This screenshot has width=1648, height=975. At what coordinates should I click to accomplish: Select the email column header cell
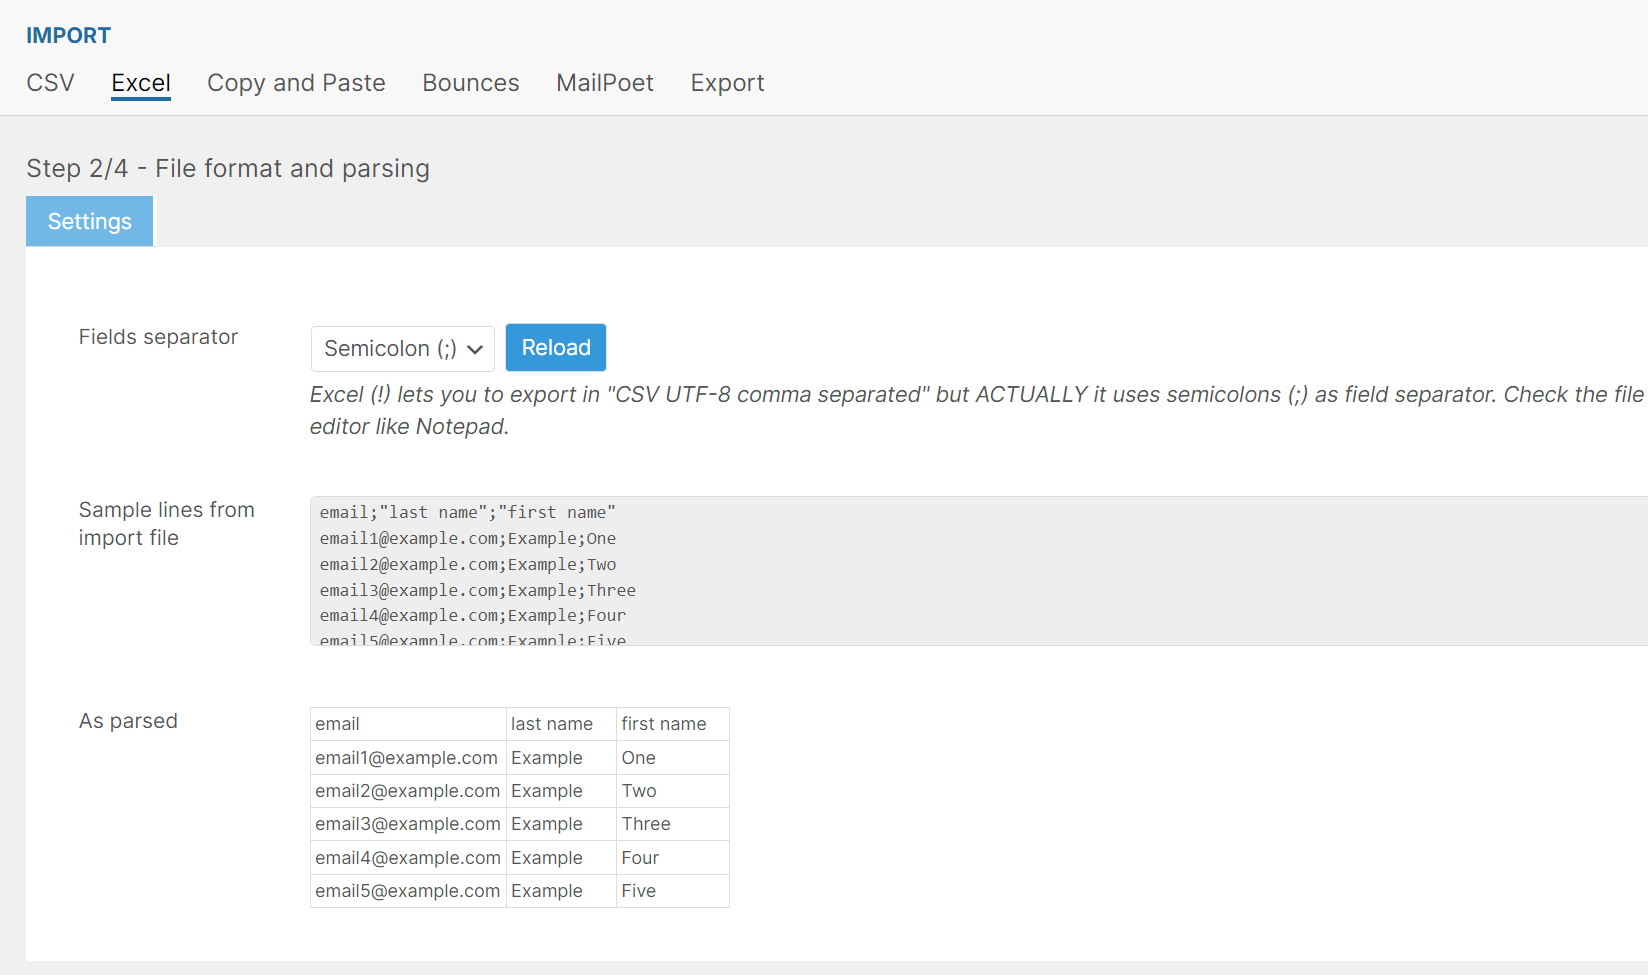(x=407, y=723)
